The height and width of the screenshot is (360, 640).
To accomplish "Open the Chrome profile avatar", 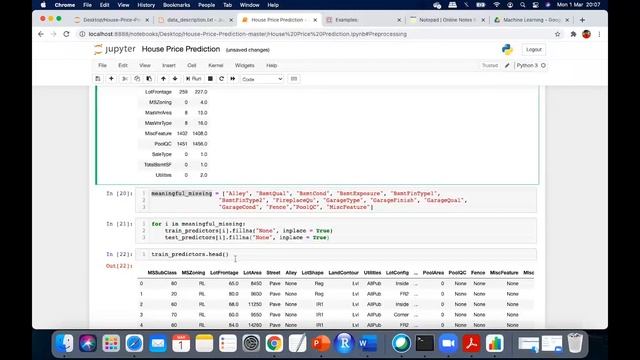I will tap(587, 34).
